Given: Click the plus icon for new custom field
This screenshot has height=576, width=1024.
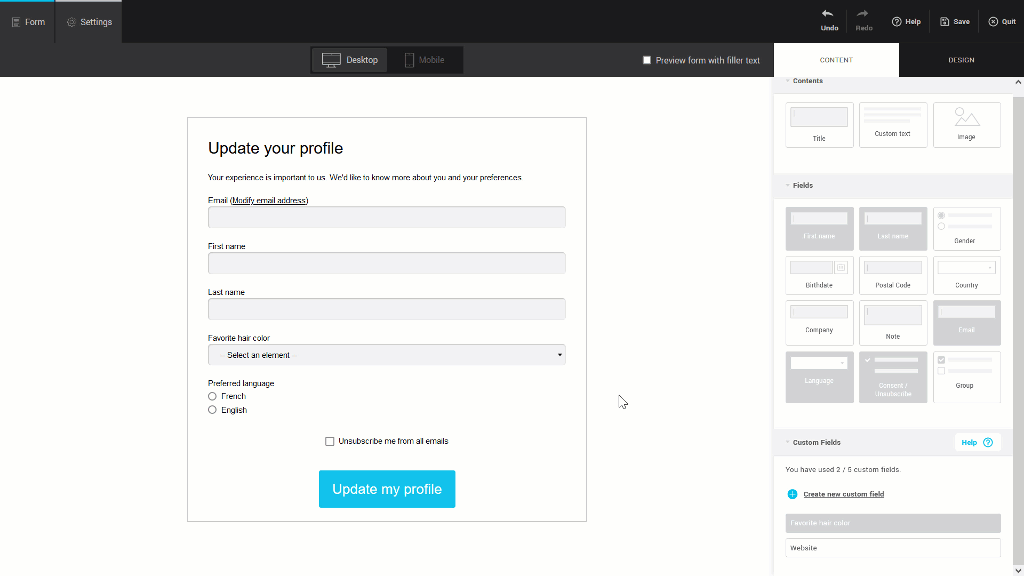Looking at the screenshot, I should (791, 493).
